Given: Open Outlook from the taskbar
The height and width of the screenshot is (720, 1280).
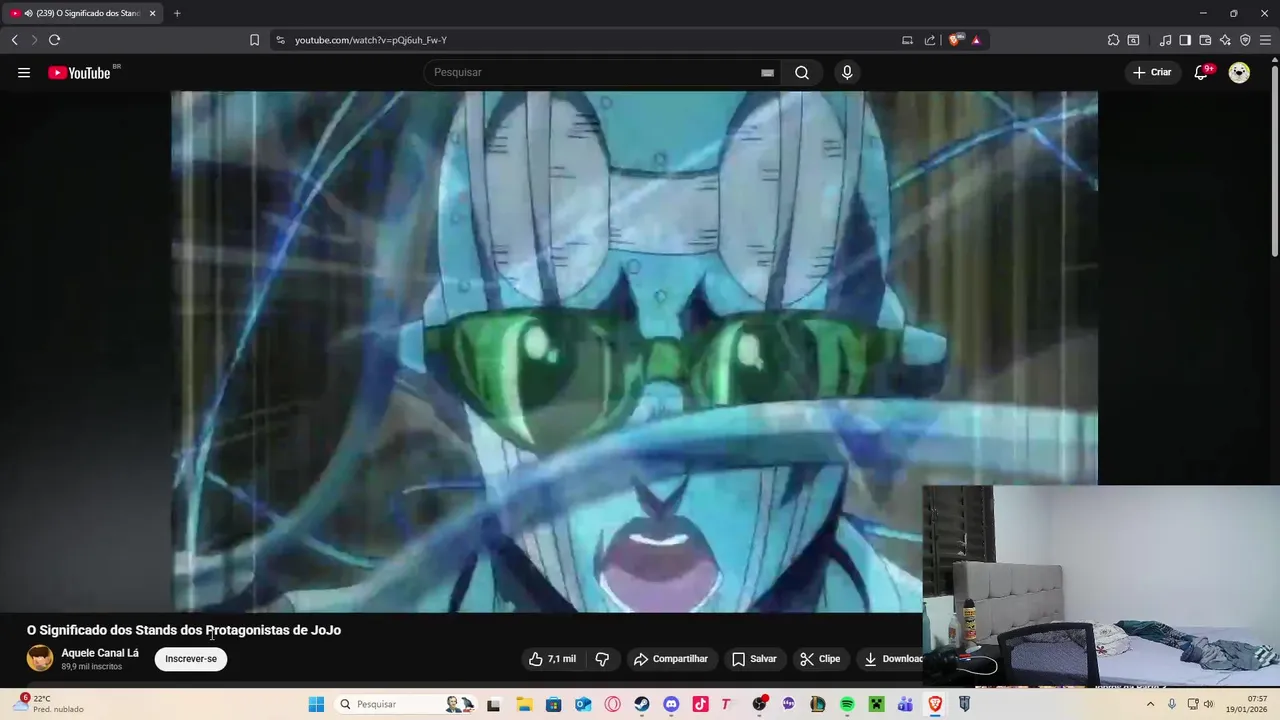Looking at the screenshot, I should coord(583,704).
